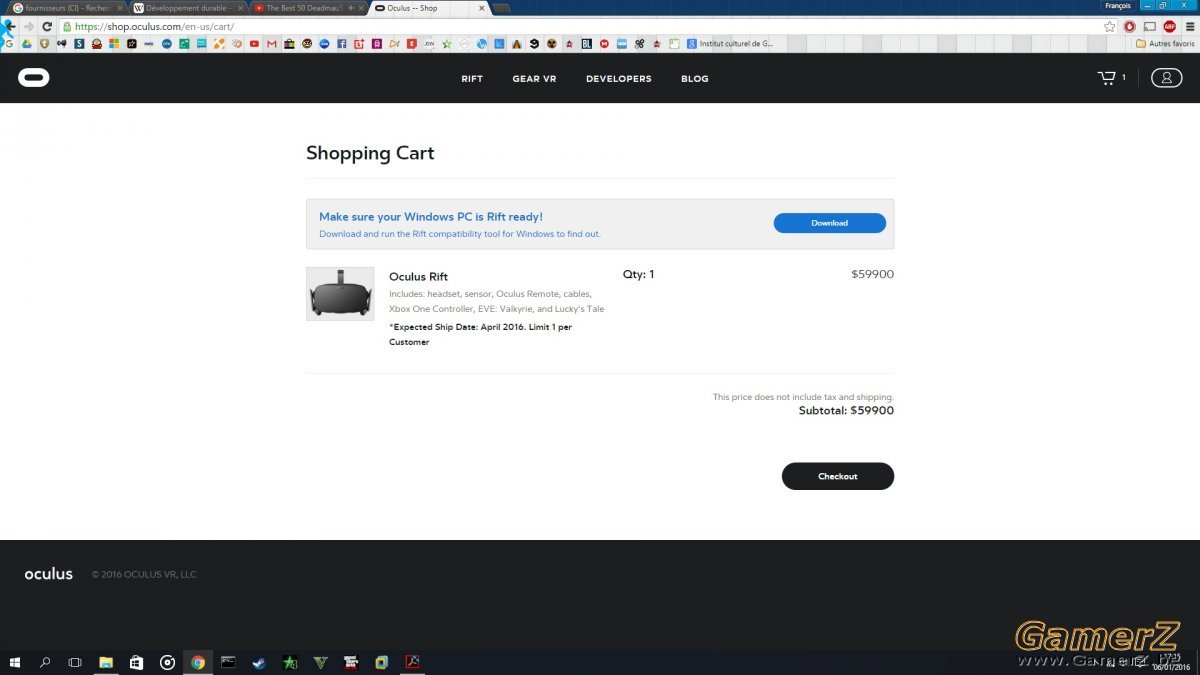Go back with the browser back arrow
1200x675 pixels.
tap(11, 26)
